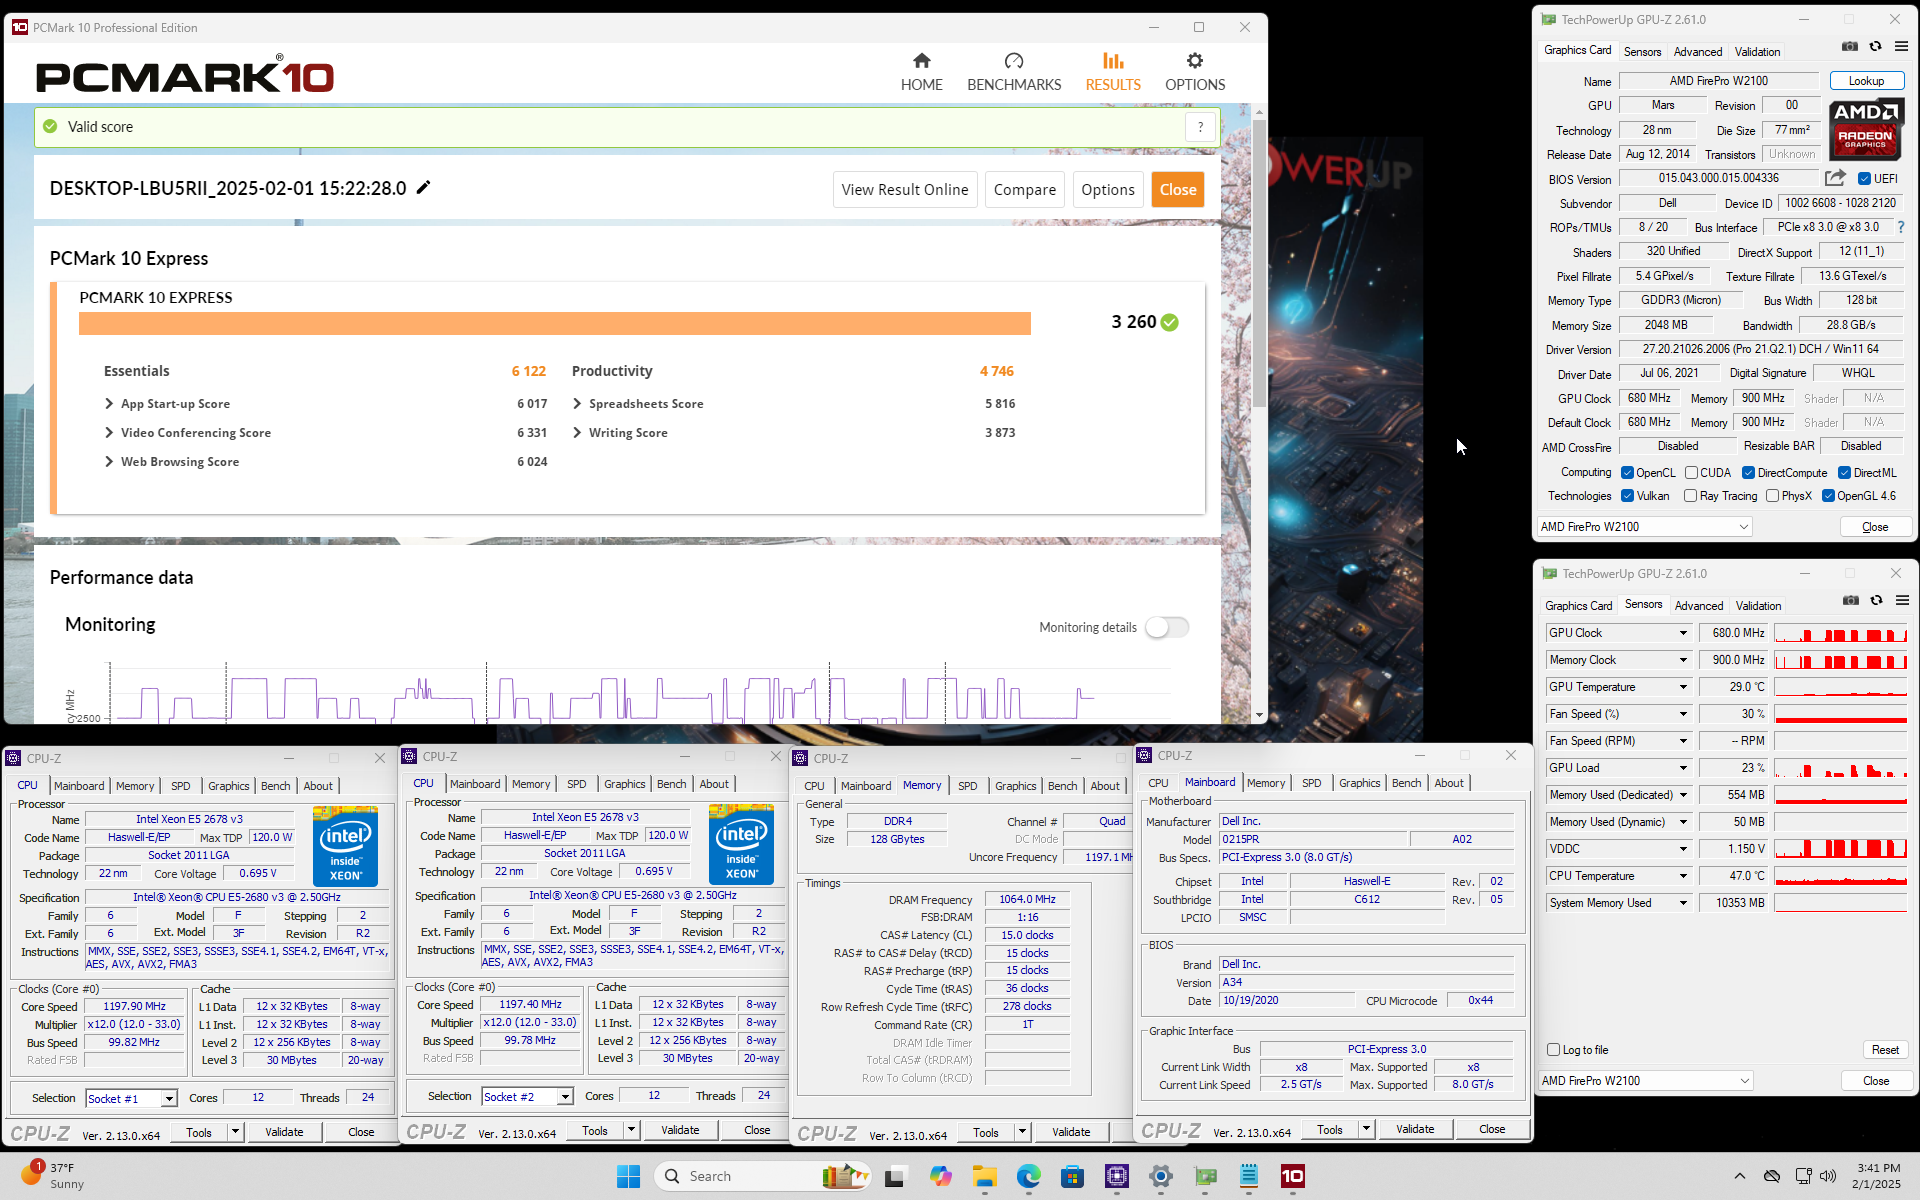
Task: Click Compare button in PCMark
Action: tap(1024, 190)
